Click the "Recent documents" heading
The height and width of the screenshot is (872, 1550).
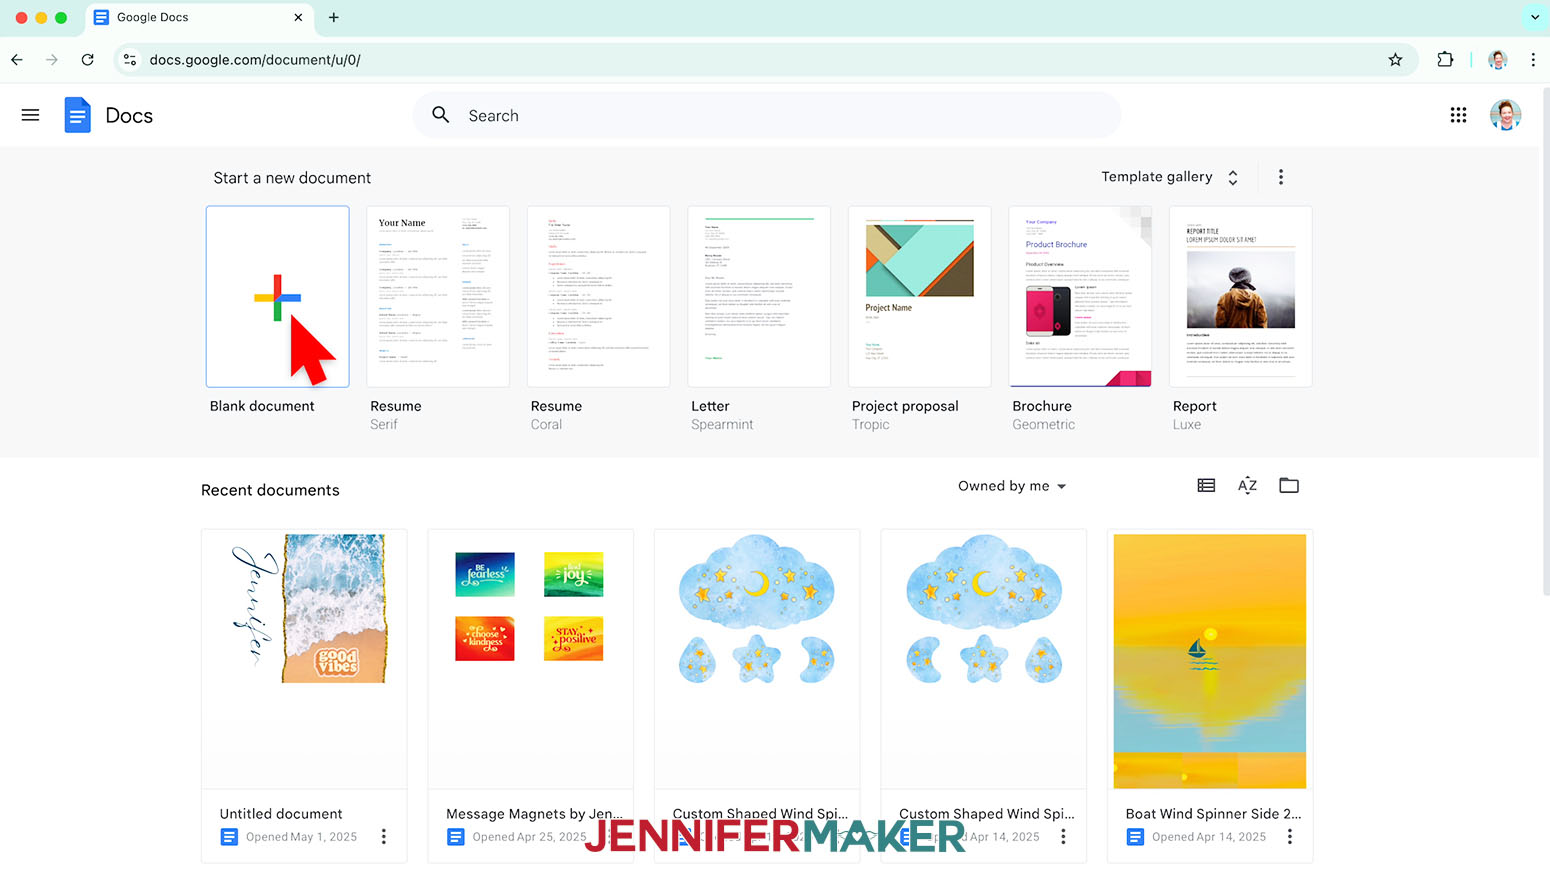(x=270, y=490)
